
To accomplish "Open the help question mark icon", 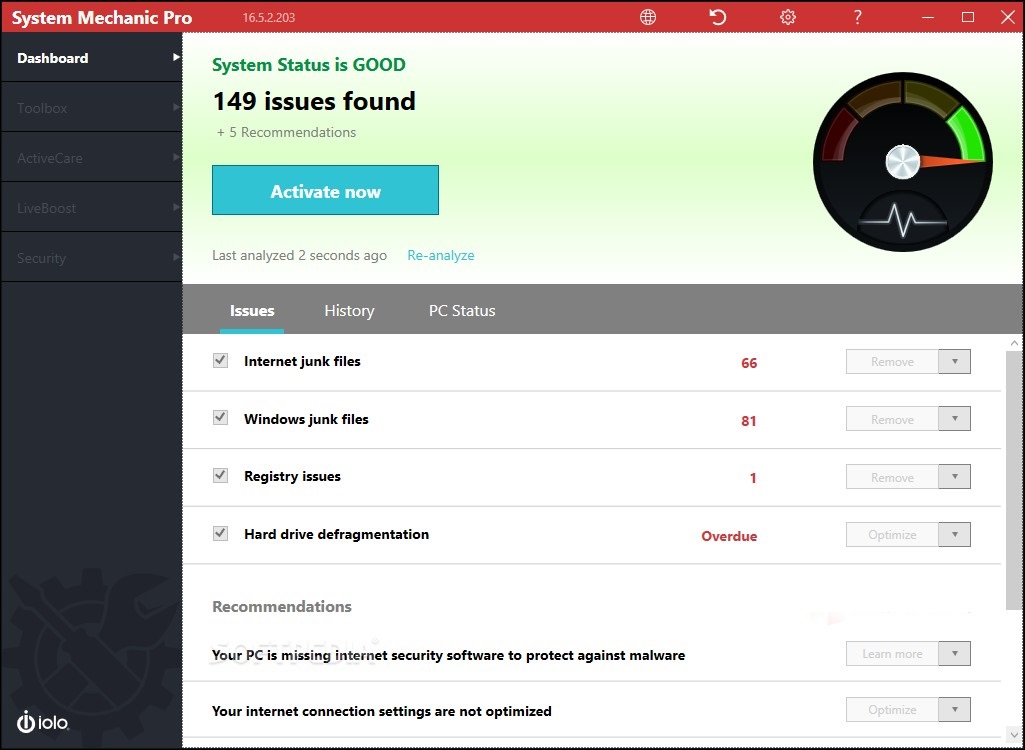I will [x=858, y=17].
